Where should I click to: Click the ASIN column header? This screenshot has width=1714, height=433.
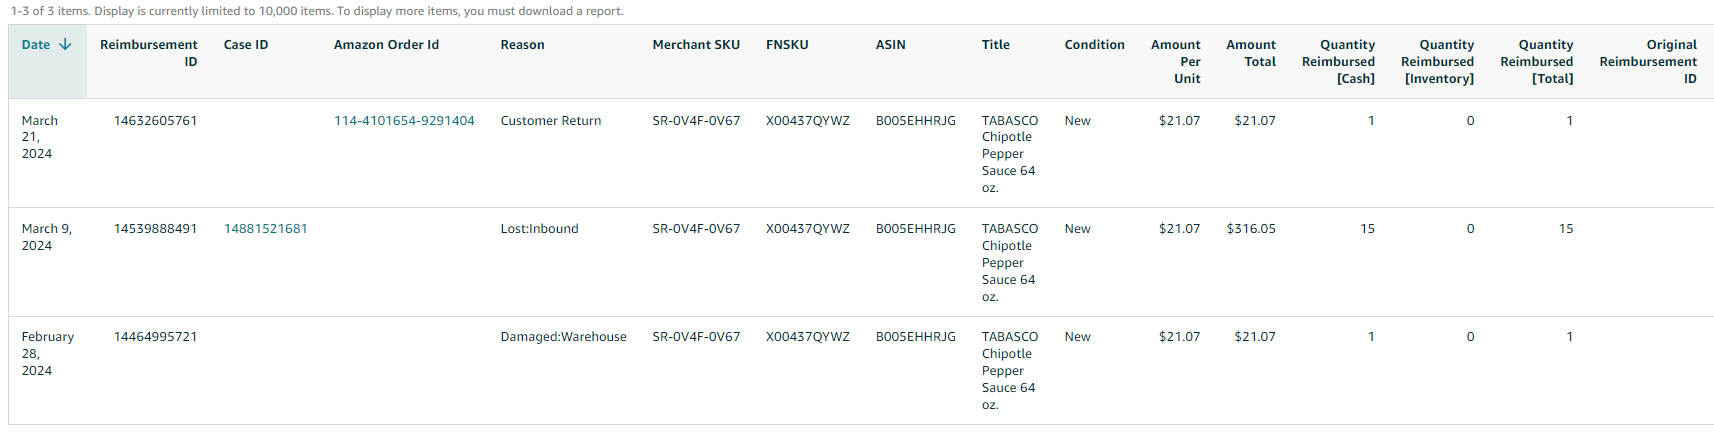(x=891, y=45)
